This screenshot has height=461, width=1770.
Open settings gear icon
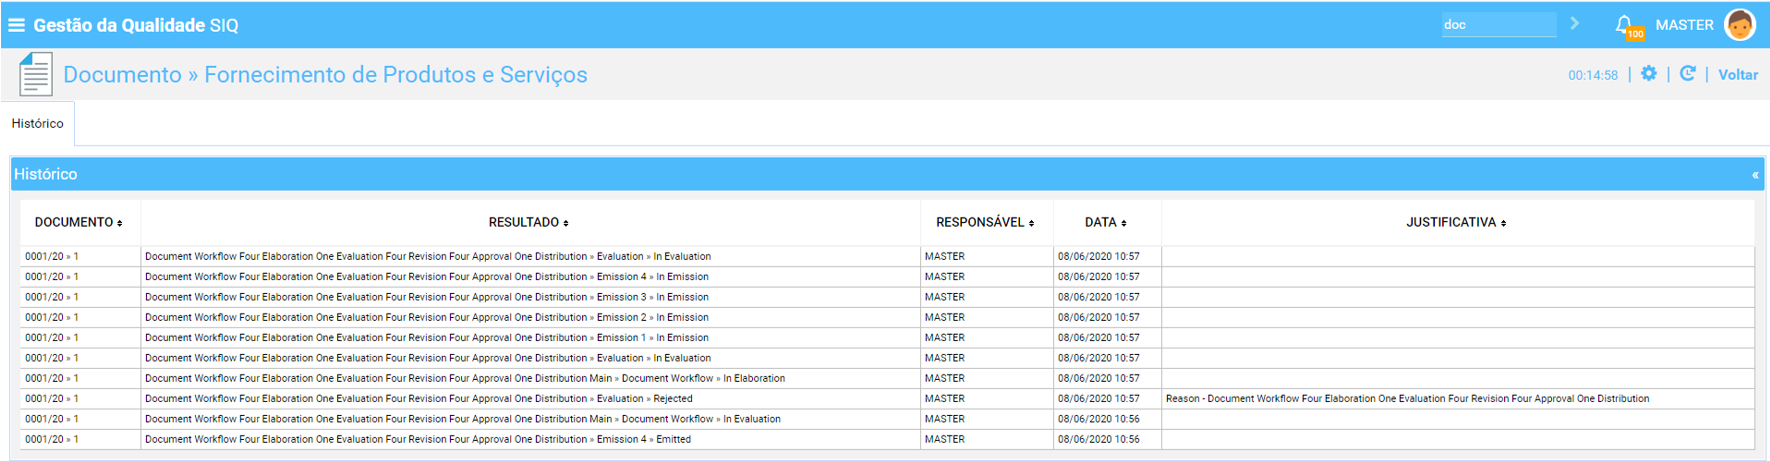1649,74
